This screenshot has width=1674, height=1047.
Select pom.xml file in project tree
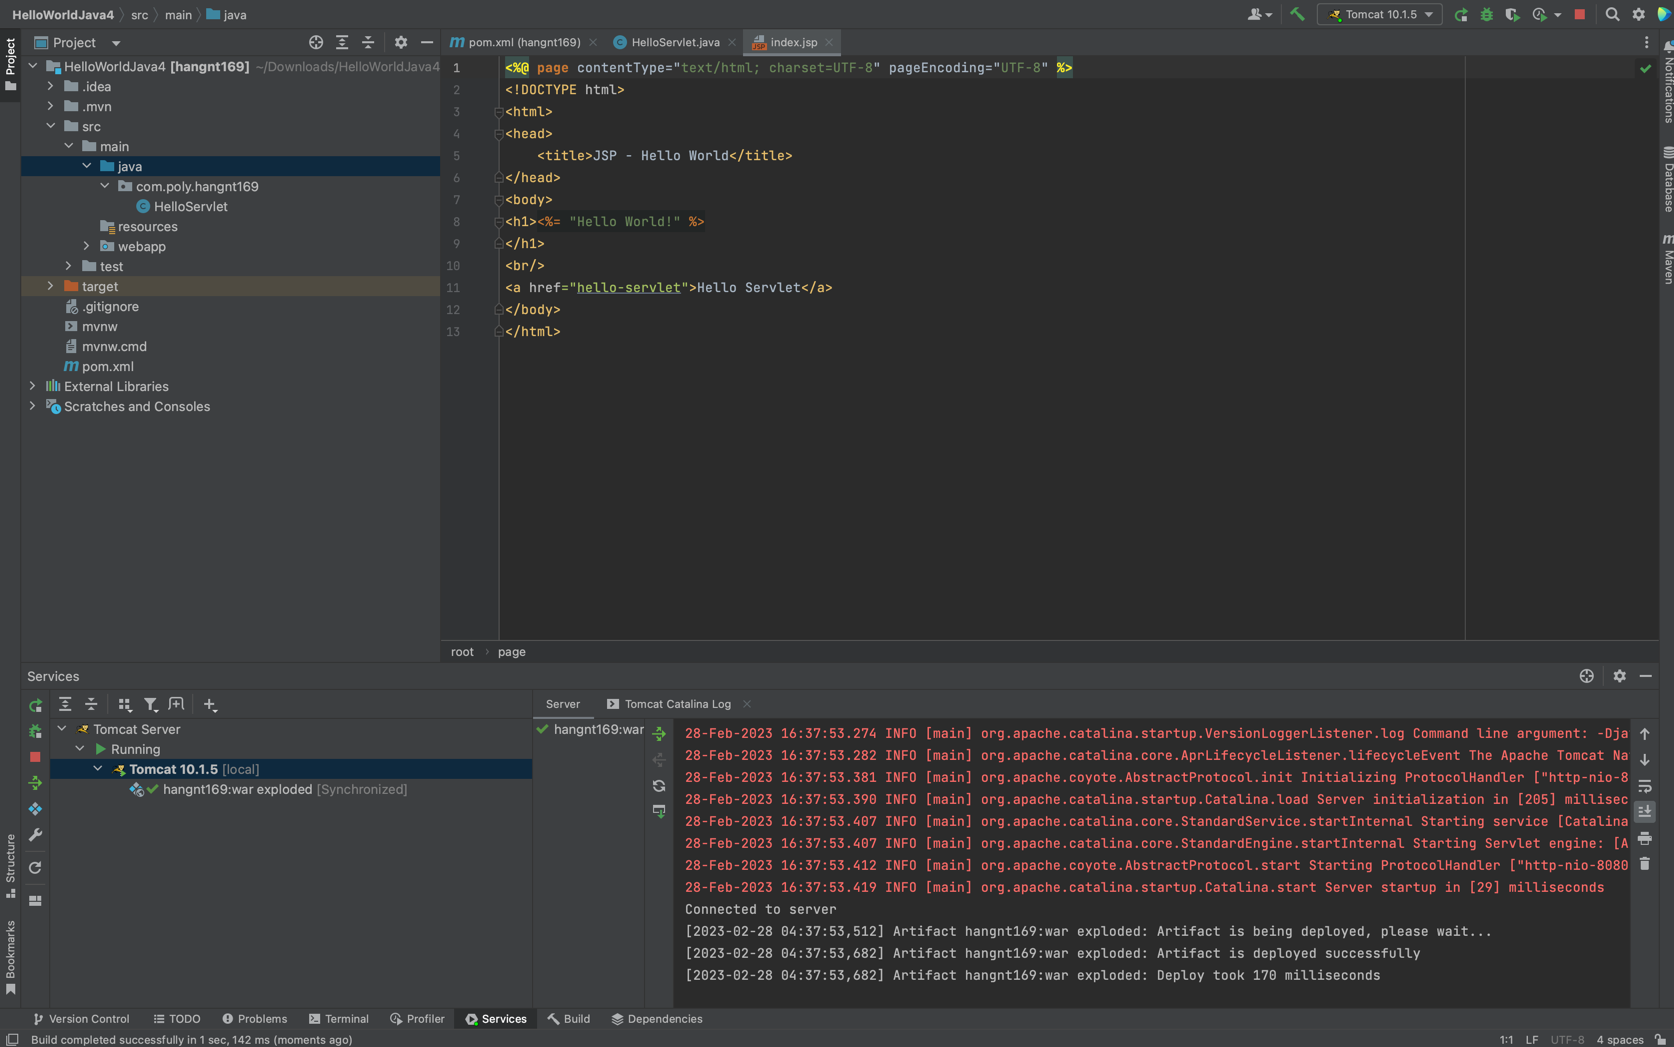point(107,366)
